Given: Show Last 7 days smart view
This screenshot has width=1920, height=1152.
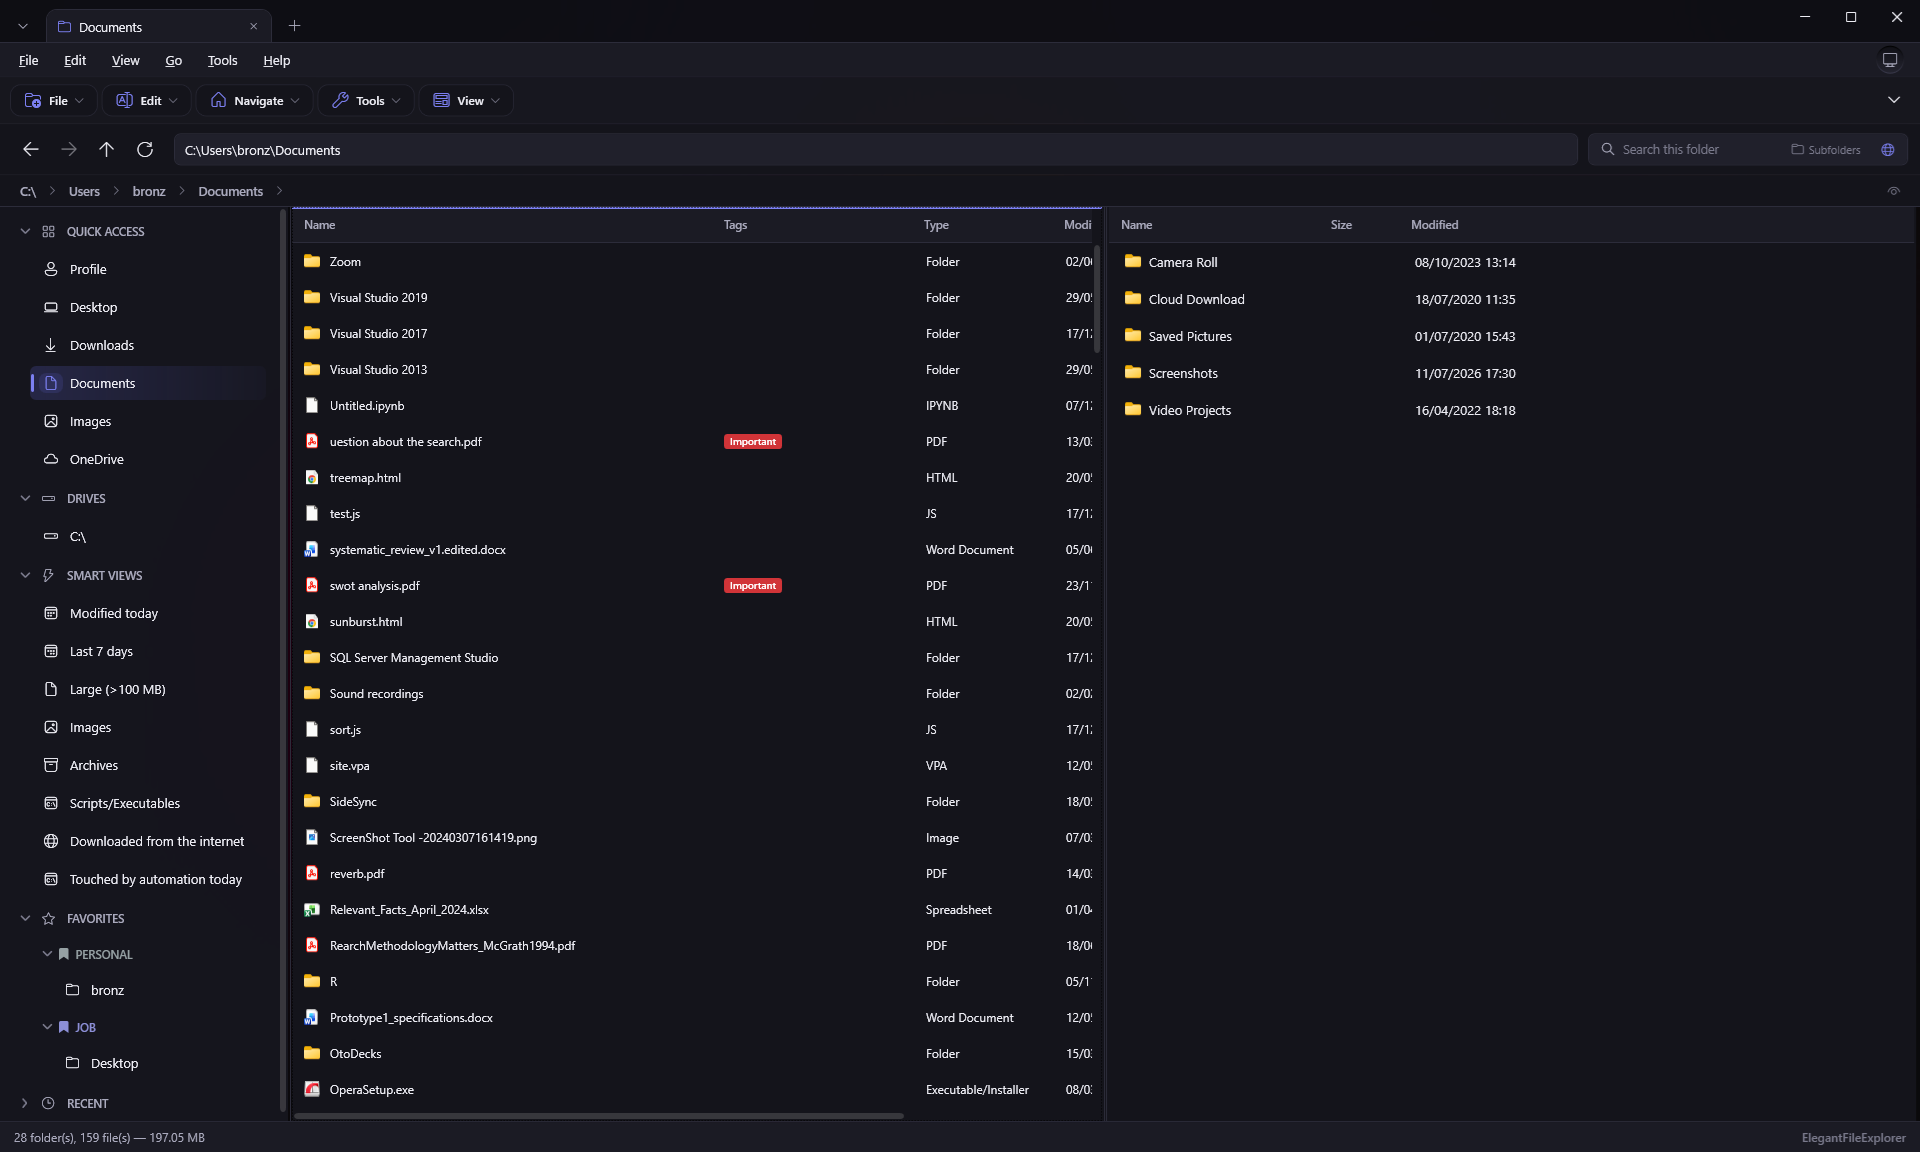Looking at the screenshot, I should pos(150,651).
